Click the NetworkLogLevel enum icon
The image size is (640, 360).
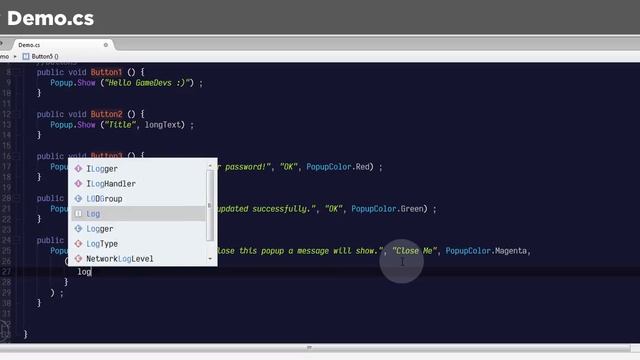pyautogui.click(x=78, y=259)
